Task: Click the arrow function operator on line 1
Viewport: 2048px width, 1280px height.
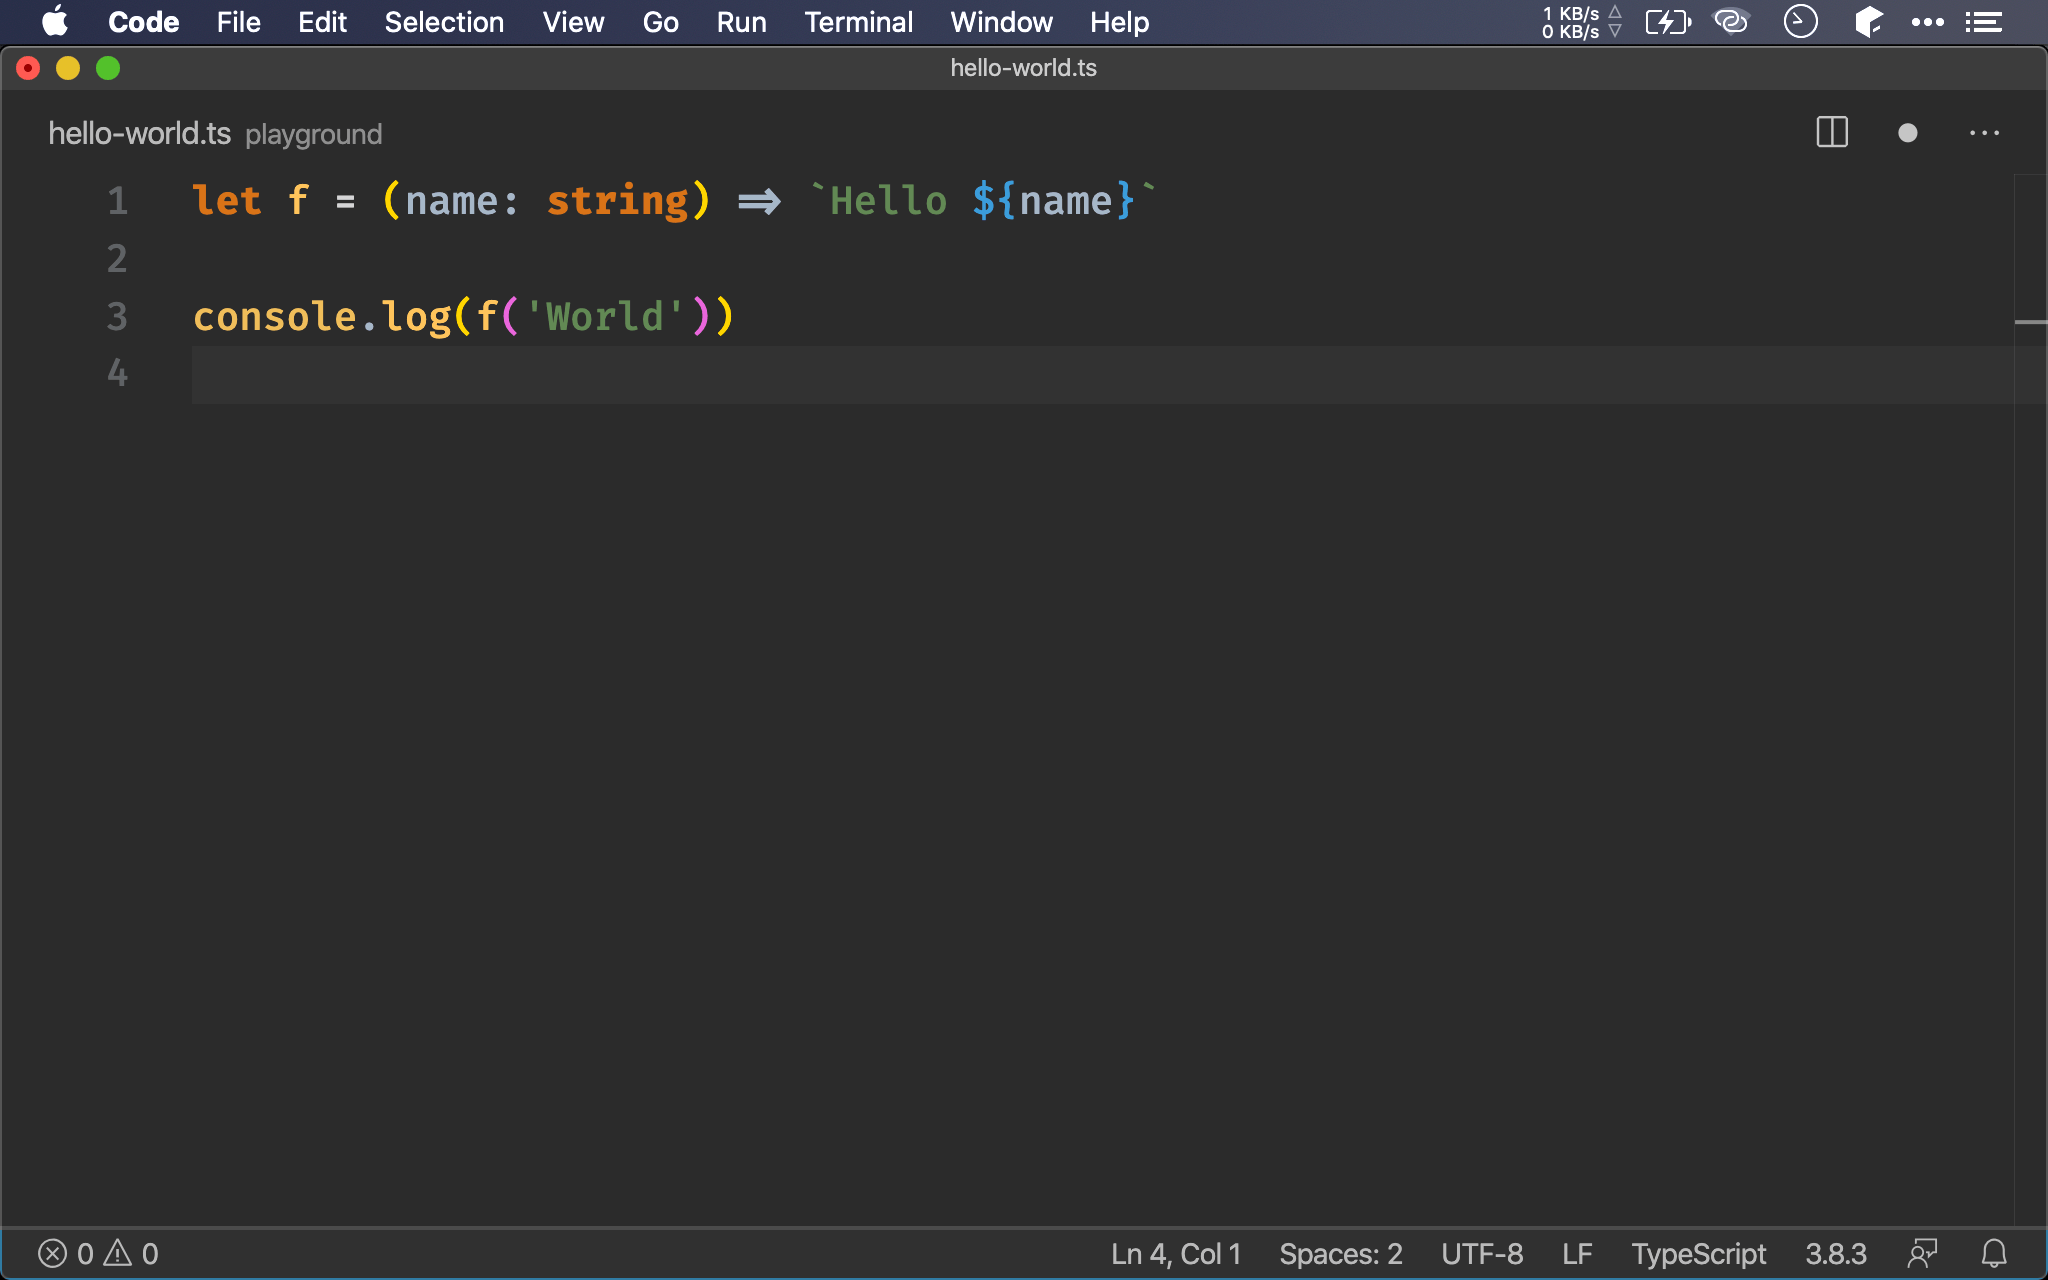Action: coord(760,202)
